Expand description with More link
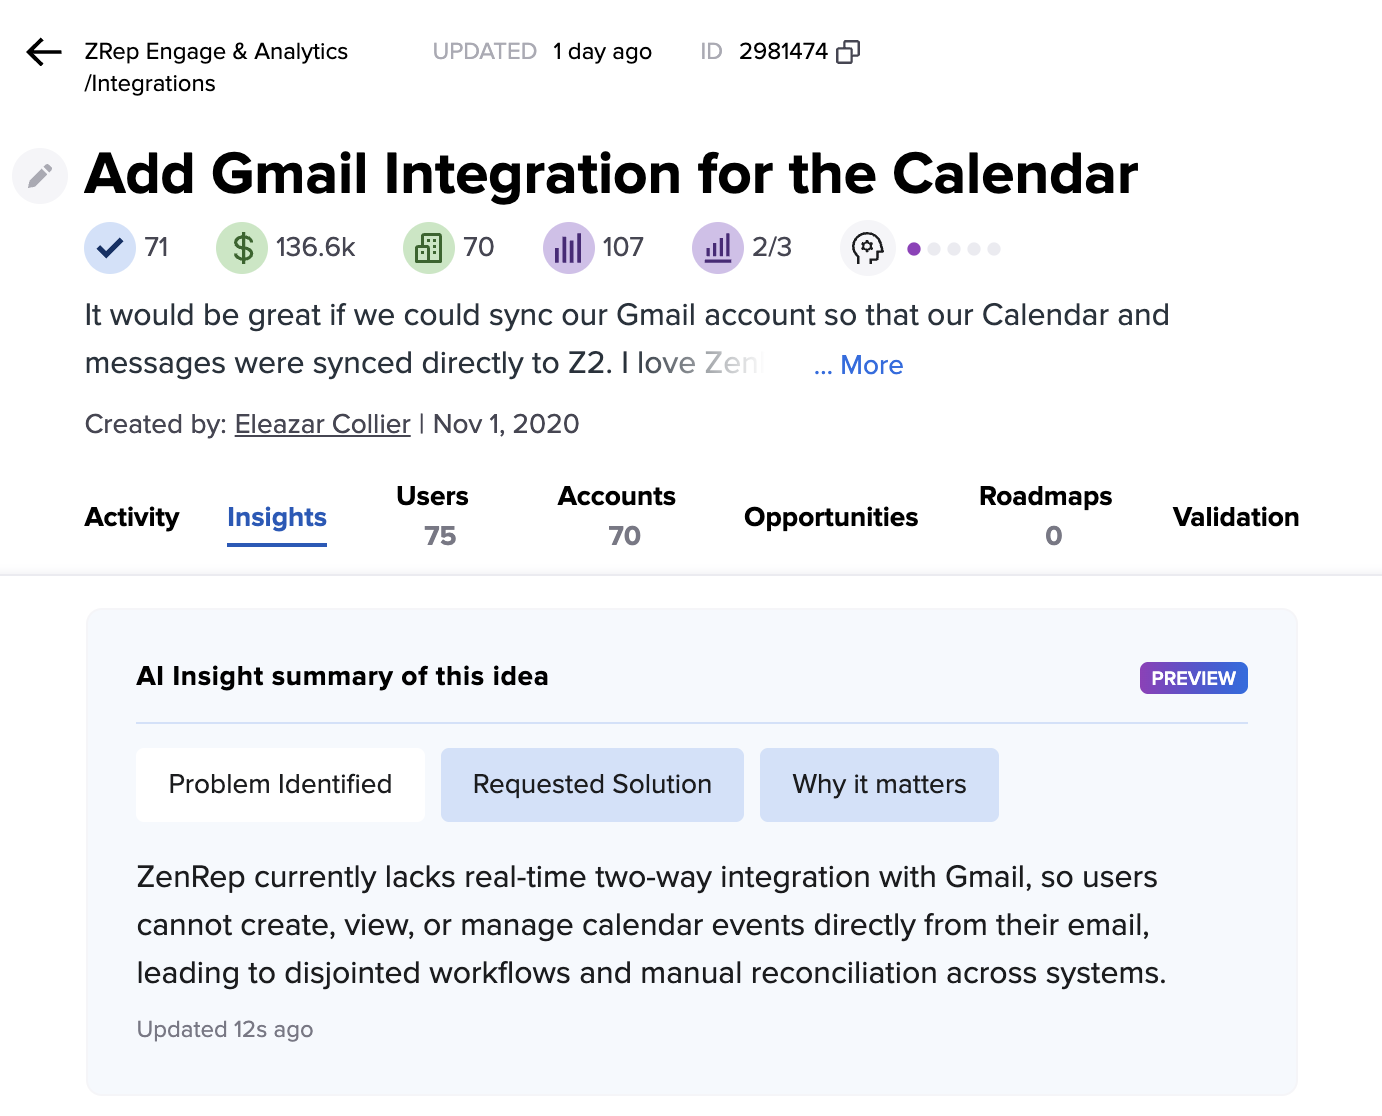Viewport: 1382px width, 1116px height. pyautogui.click(x=858, y=366)
